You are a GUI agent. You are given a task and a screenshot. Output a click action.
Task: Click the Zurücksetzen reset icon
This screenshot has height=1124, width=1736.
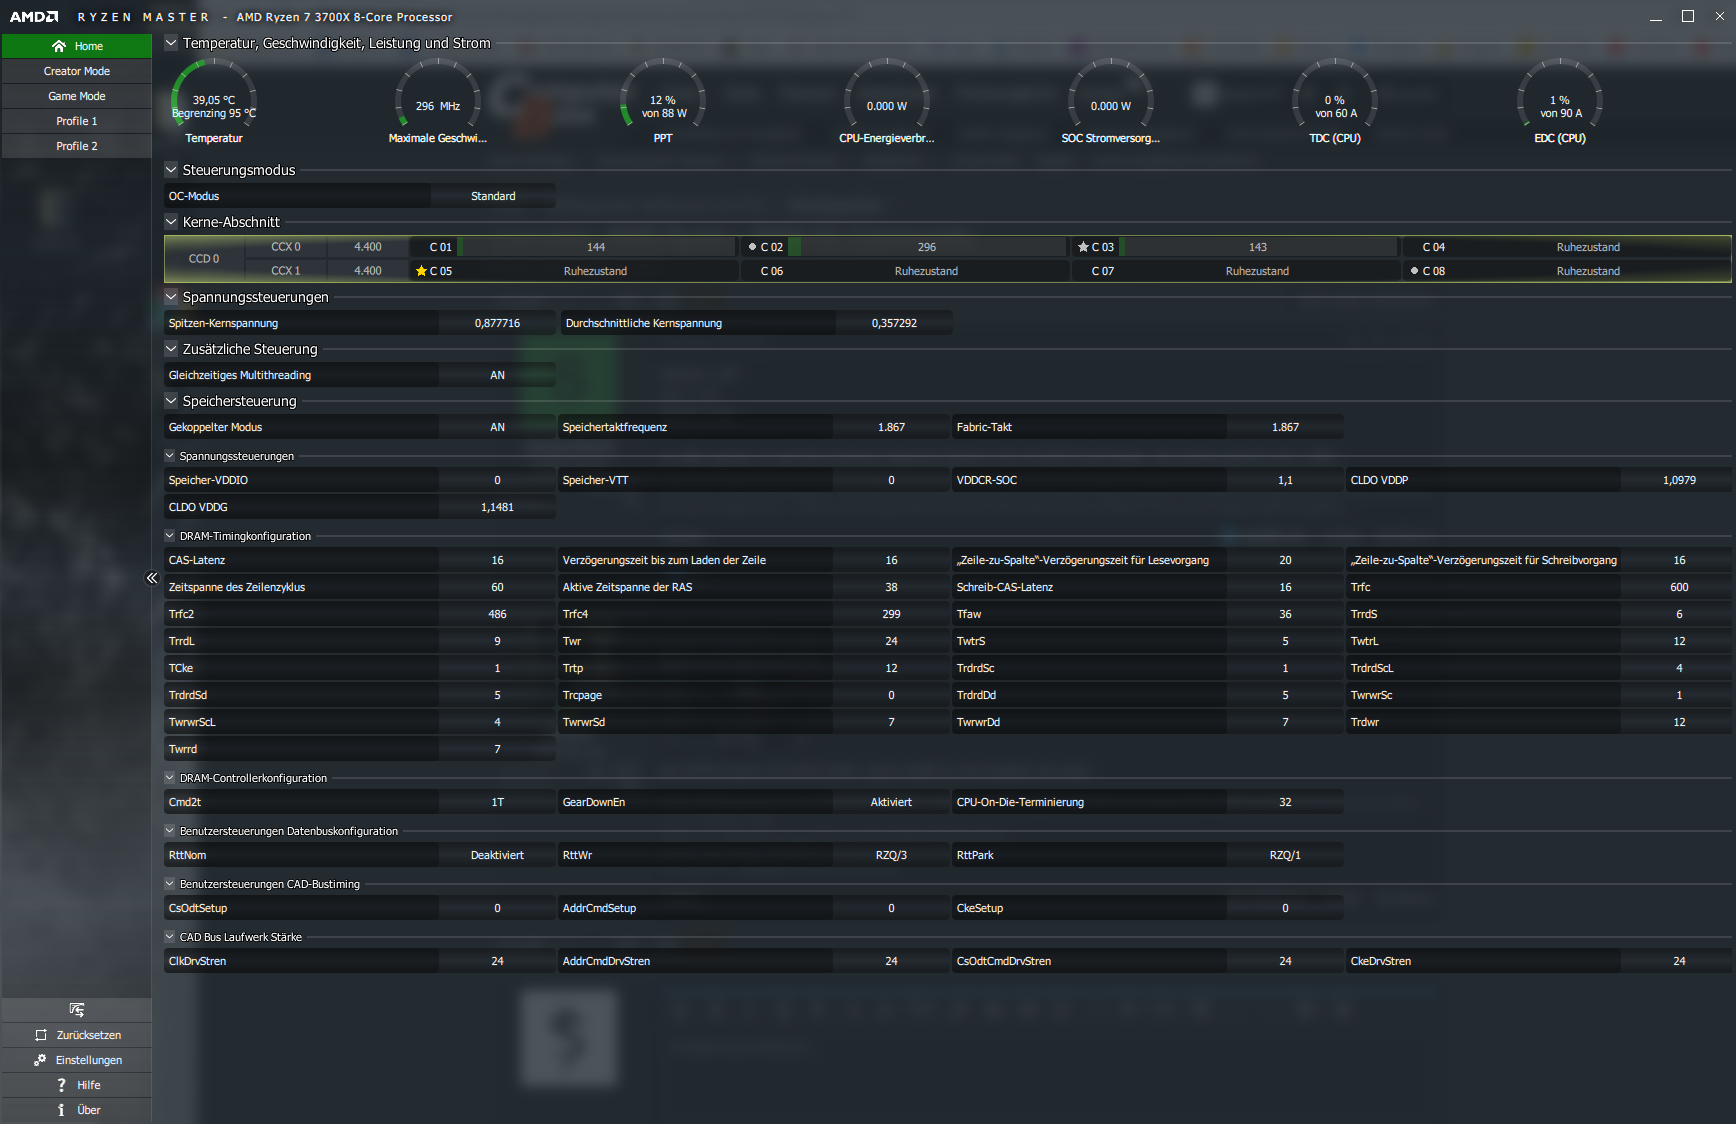pos(41,1035)
